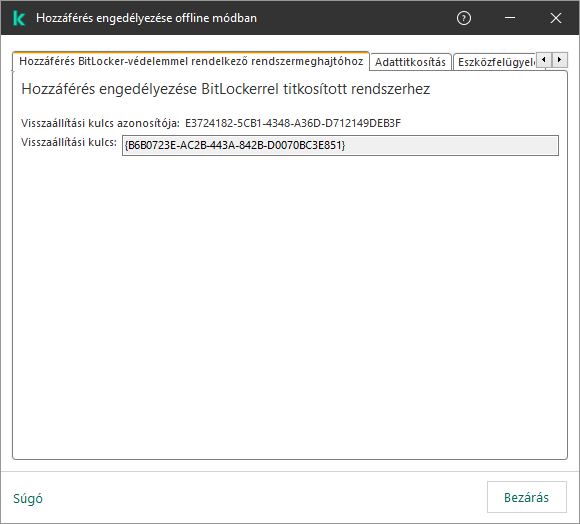Image resolution: width=580 pixels, height=524 pixels.
Task: Show more tabs with right arrow
Action: 559,60
